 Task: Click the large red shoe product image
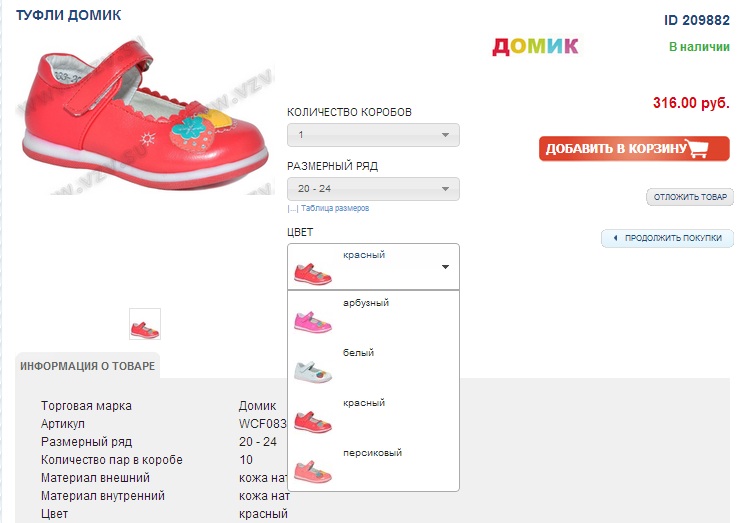coord(145,117)
